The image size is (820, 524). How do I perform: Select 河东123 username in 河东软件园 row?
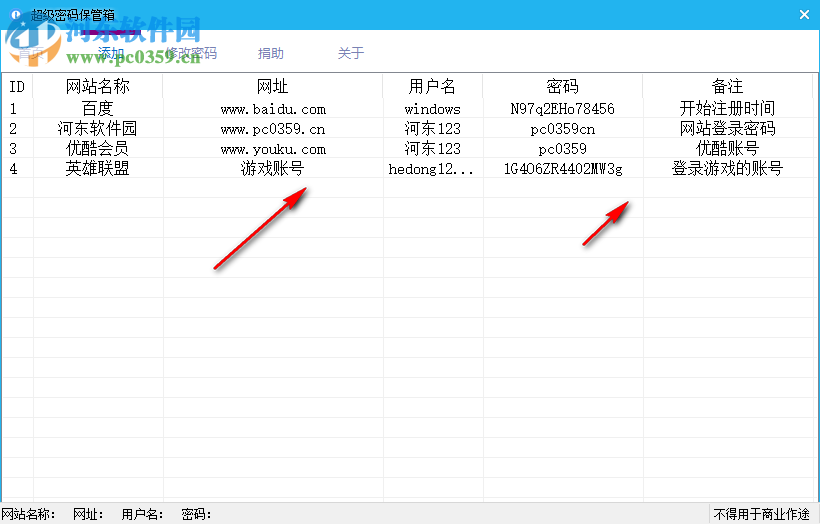tap(432, 129)
